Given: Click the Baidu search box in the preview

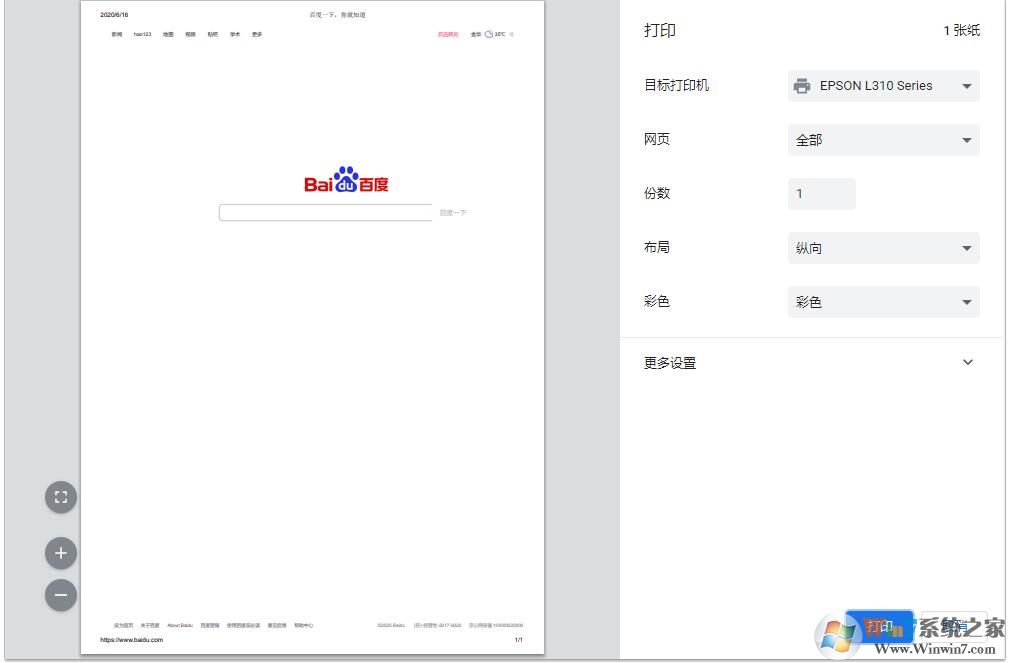Looking at the screenshot, I should click(325, 212).
